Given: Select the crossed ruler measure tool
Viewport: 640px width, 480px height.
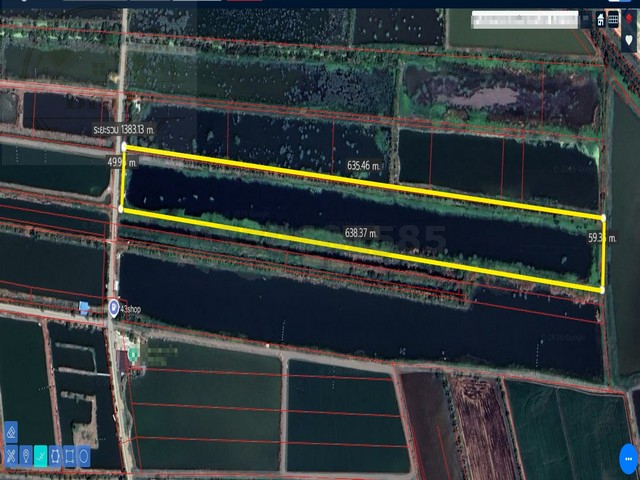Looking at the screenshot, I should (x=11, y=457).
